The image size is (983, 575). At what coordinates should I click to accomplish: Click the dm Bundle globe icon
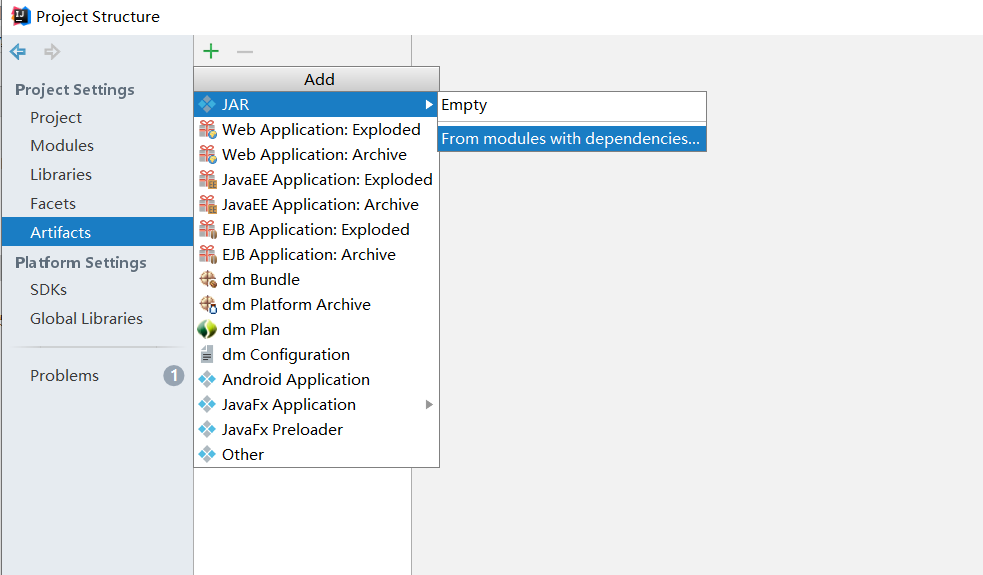[208, 279]
